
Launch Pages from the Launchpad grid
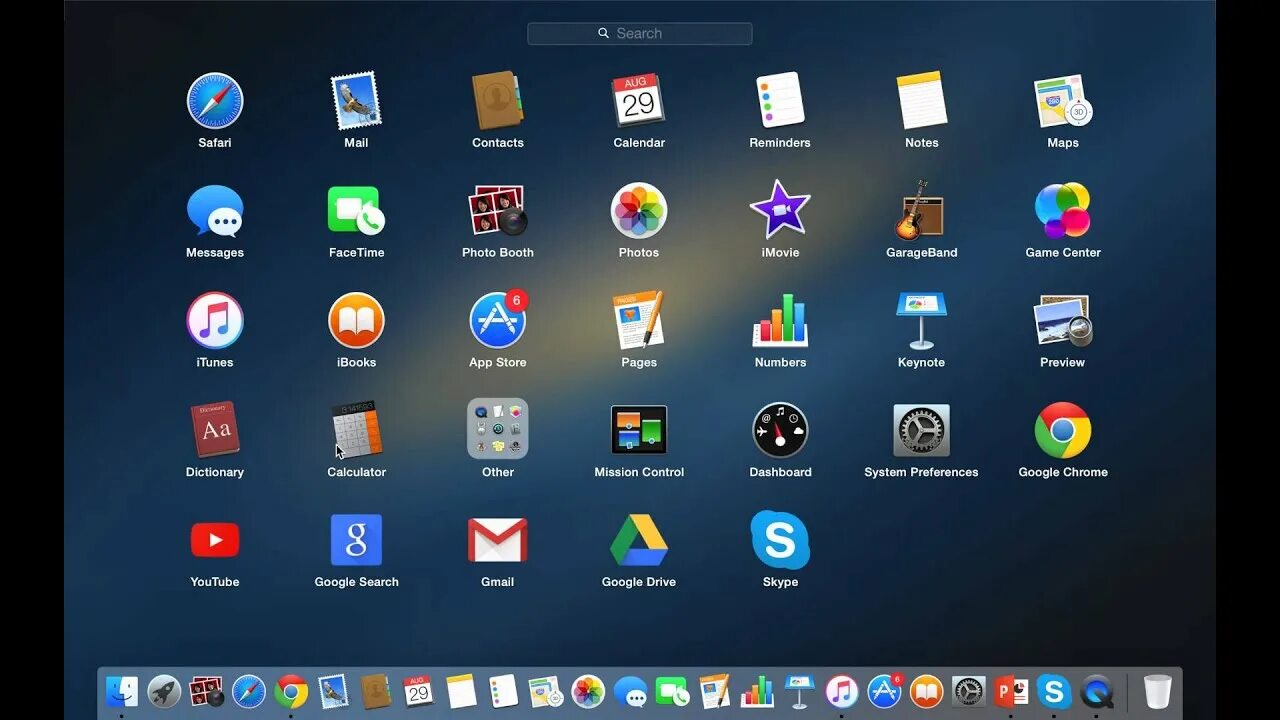(639, 321)
